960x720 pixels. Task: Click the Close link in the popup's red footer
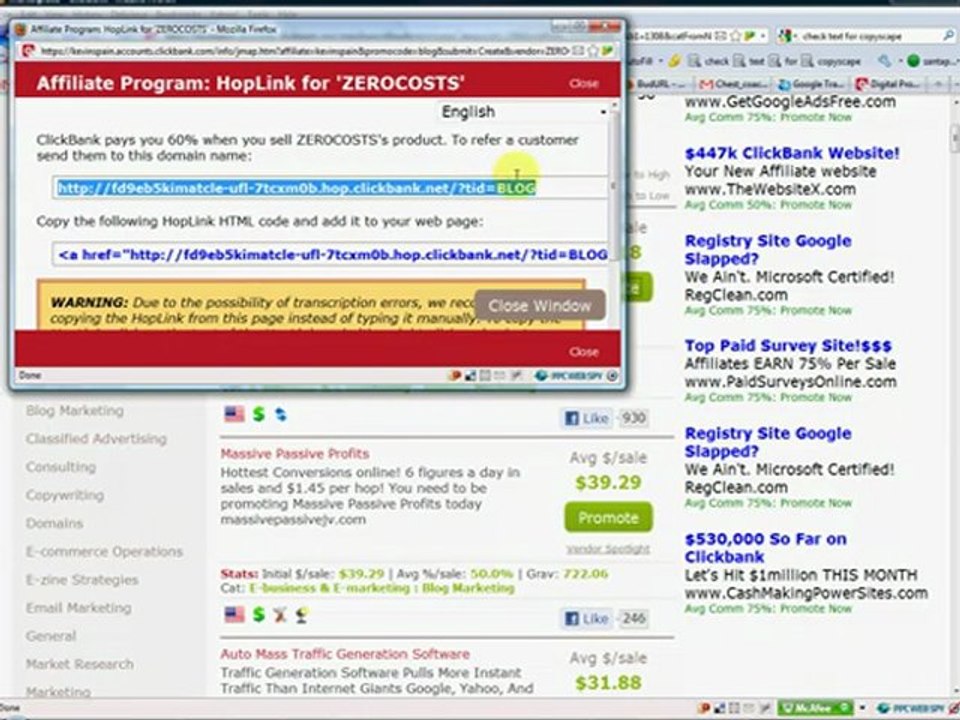(x=583, y=351)
